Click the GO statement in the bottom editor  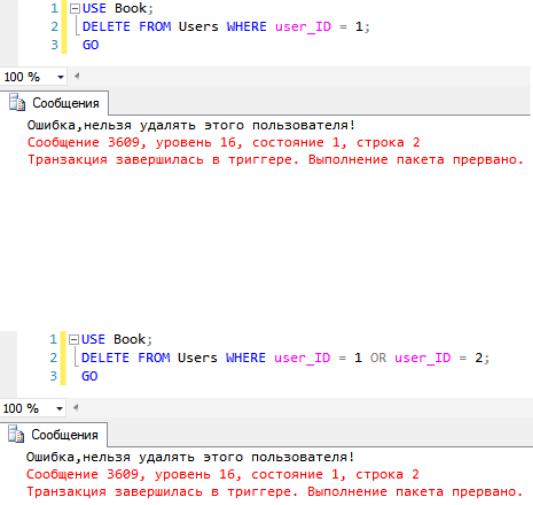tap(90, 376)
